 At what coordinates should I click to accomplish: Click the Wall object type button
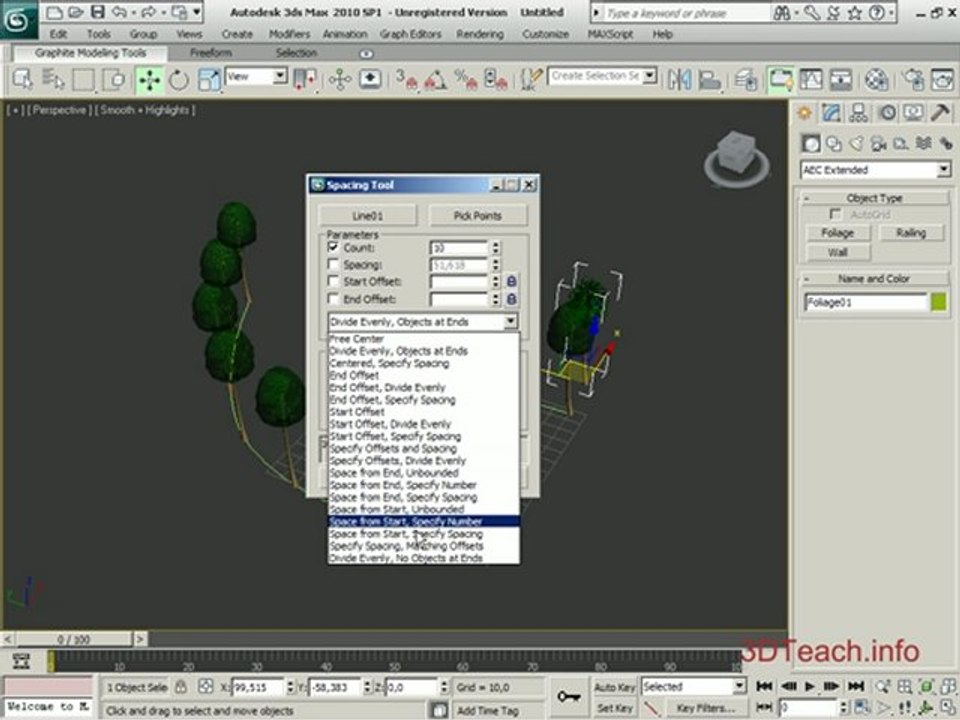pyautogui.click(x=837, y=252)
